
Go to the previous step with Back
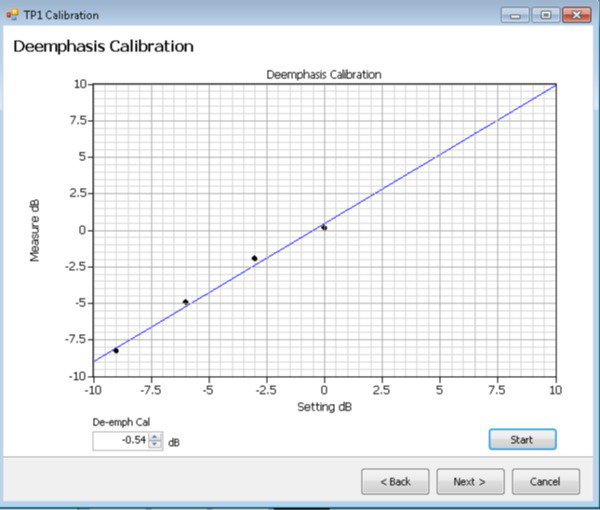(395, 481)
